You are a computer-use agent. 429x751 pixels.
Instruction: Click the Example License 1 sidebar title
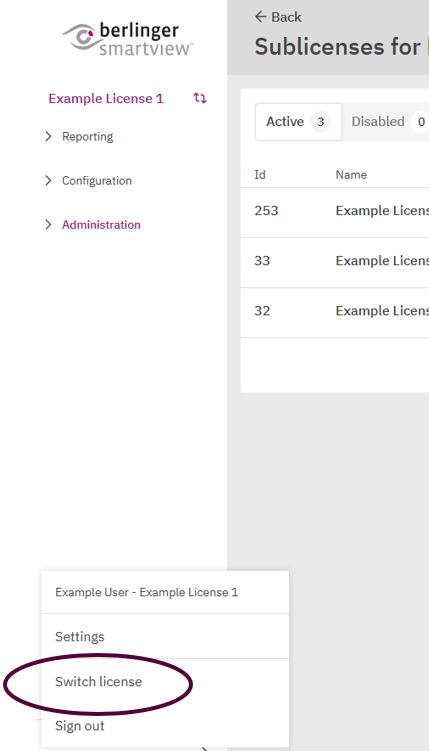point(106,99)
